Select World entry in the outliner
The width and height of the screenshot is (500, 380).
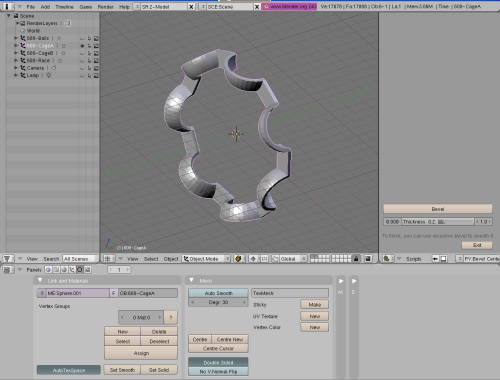point(33,31)
